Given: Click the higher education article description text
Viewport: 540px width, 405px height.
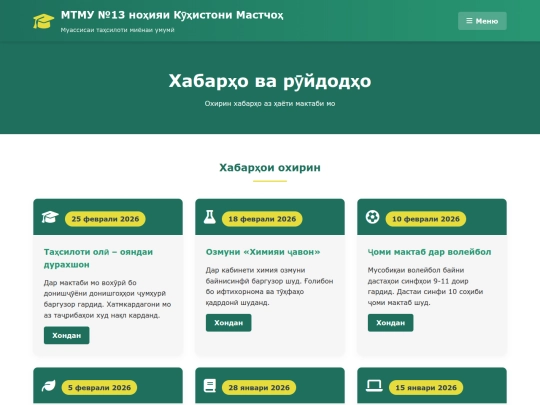Looking at the screenshot, I should point(107,299).
